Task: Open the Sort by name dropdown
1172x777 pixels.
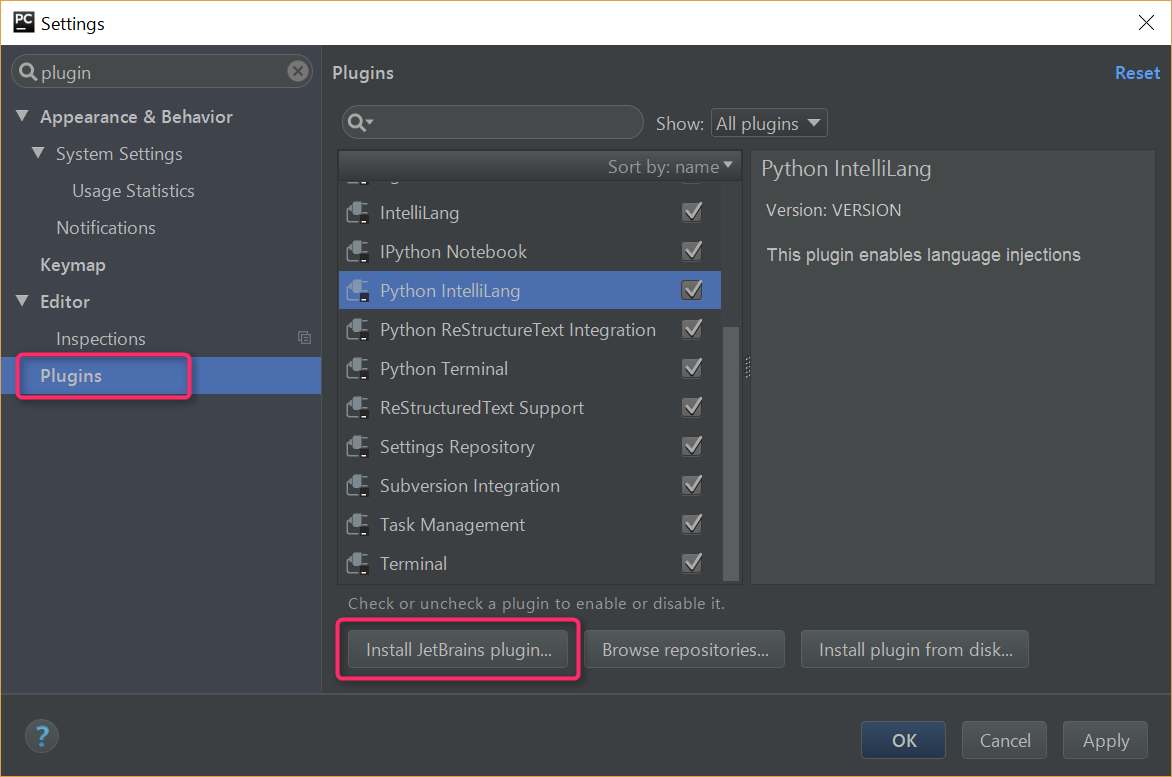Action: pos(670,167)
